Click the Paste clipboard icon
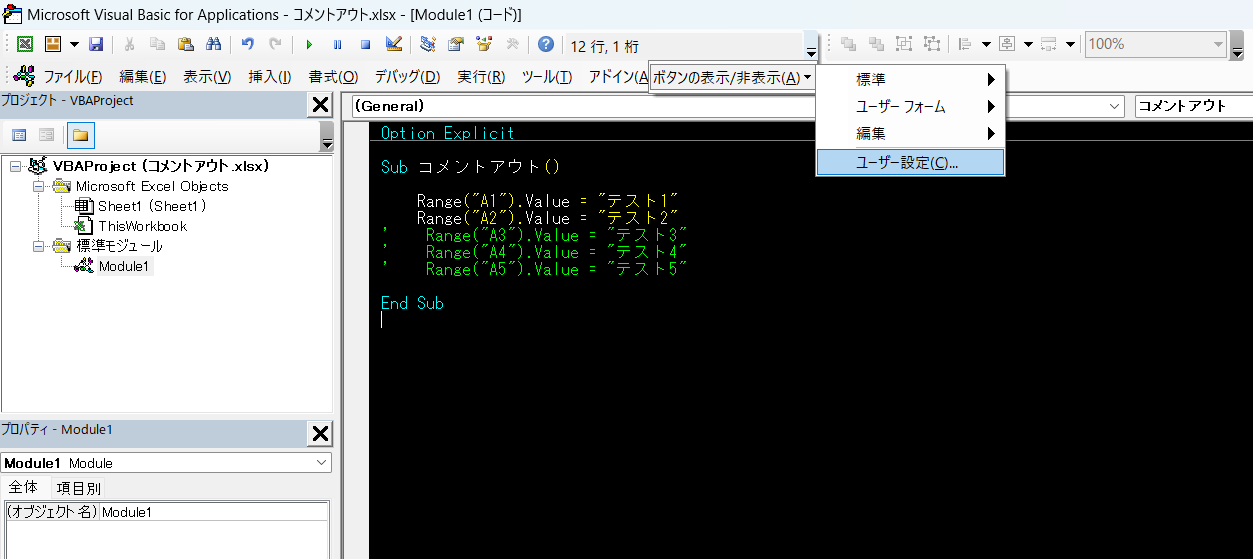The height and width of the screenshot is (559, 1253). (185, 44)
